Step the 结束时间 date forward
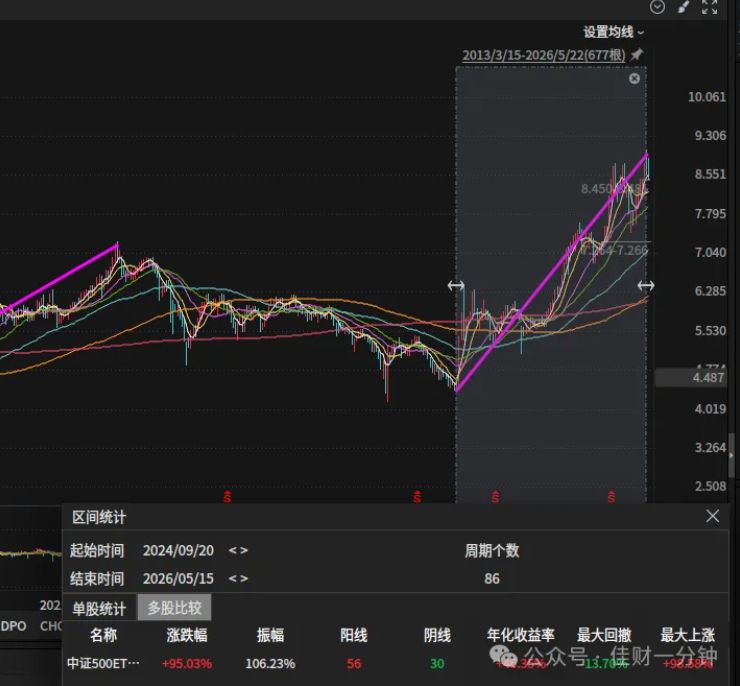This screenshot has height=686, width=740. (244, 578)
